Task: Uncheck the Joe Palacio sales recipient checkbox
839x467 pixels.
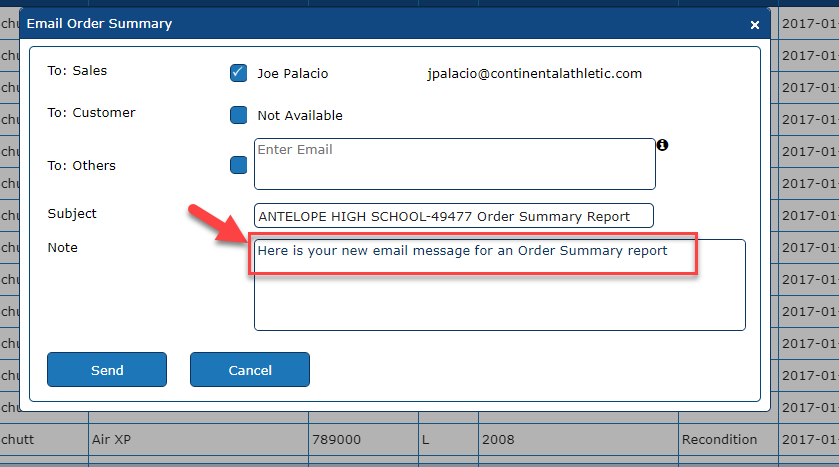Action: (238, 73)
